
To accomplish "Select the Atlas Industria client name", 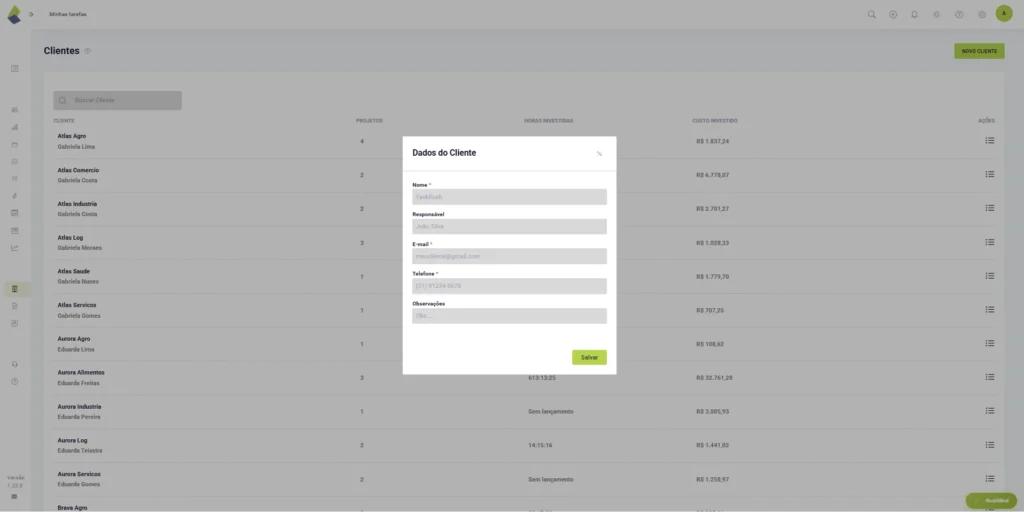I will pyautogui.click(x=77, y=204).
